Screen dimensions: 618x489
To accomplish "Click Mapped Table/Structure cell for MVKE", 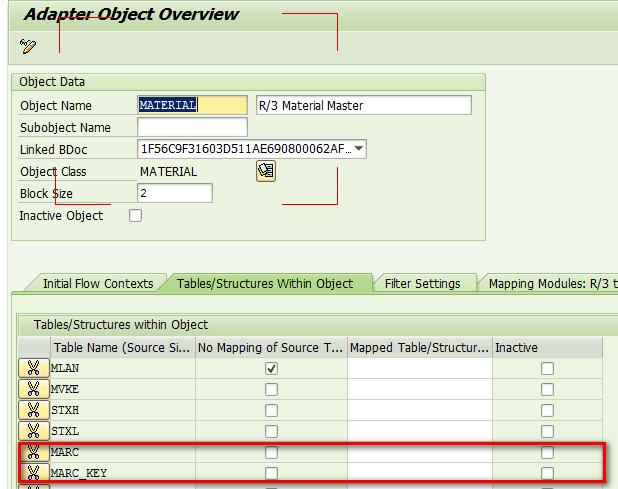I will [420, 389].
